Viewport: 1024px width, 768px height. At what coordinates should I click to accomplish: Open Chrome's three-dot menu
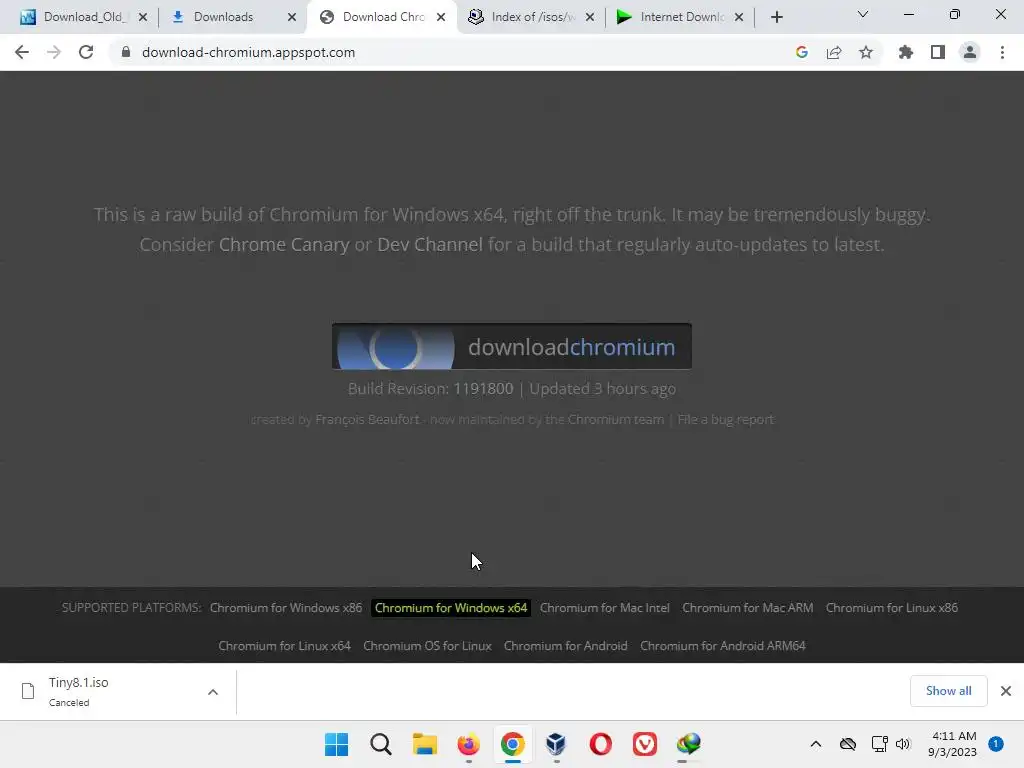(1002, 52)
